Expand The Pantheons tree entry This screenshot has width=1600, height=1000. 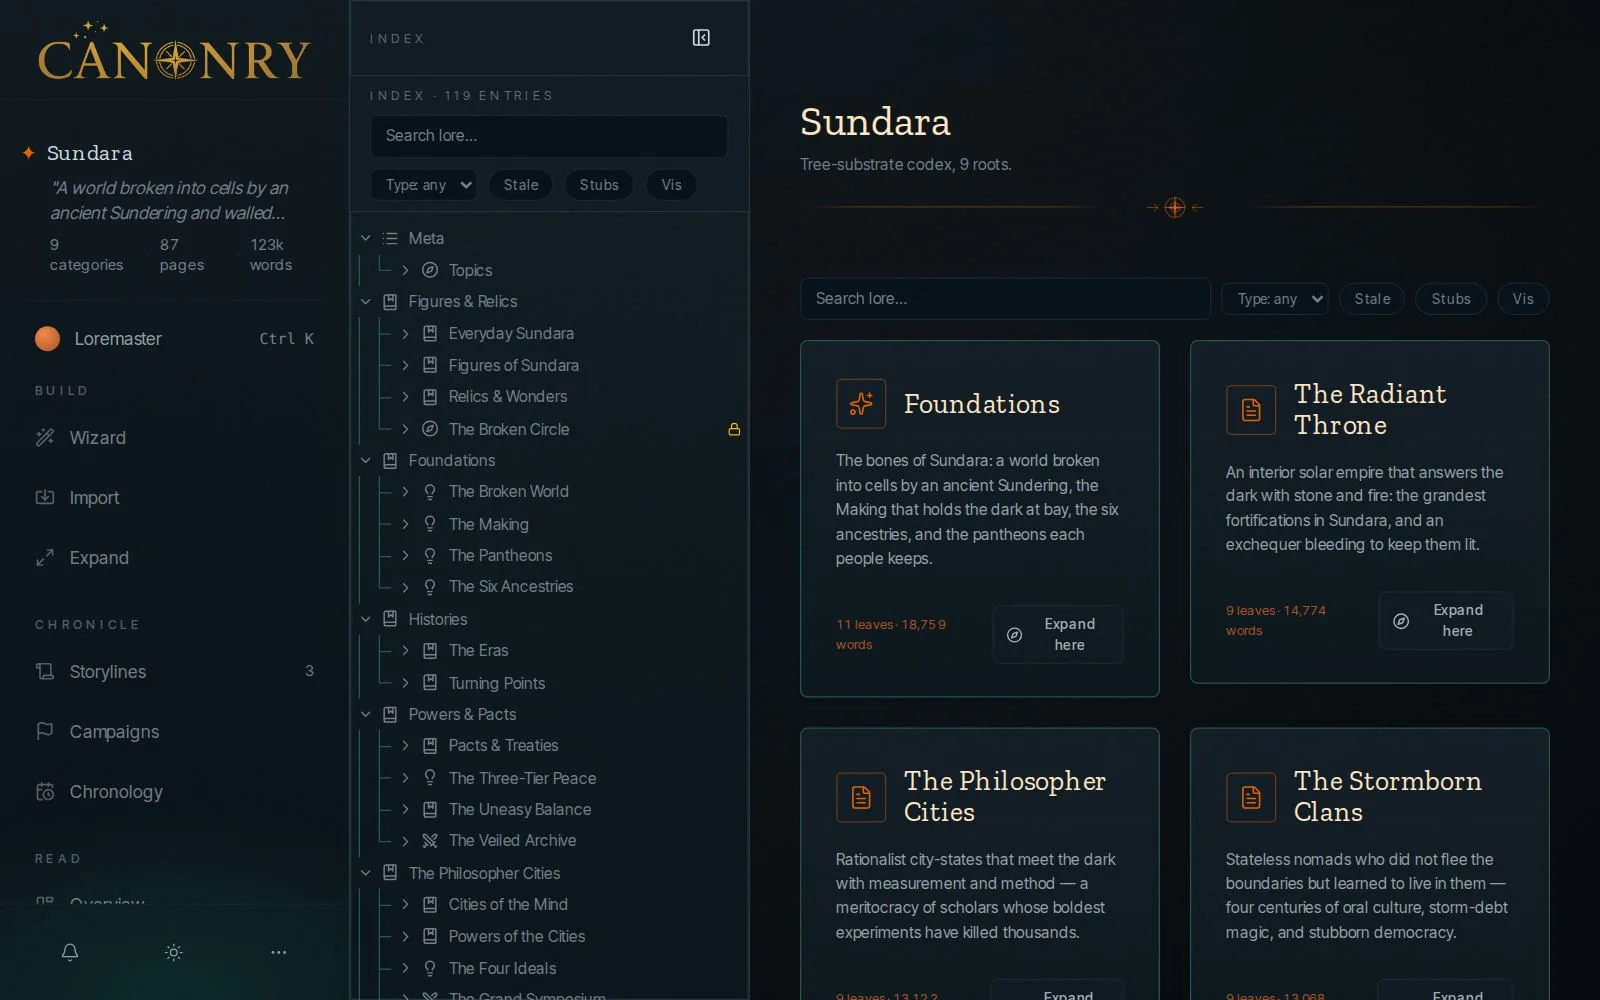pyautogui.click(x=405, y=555)
